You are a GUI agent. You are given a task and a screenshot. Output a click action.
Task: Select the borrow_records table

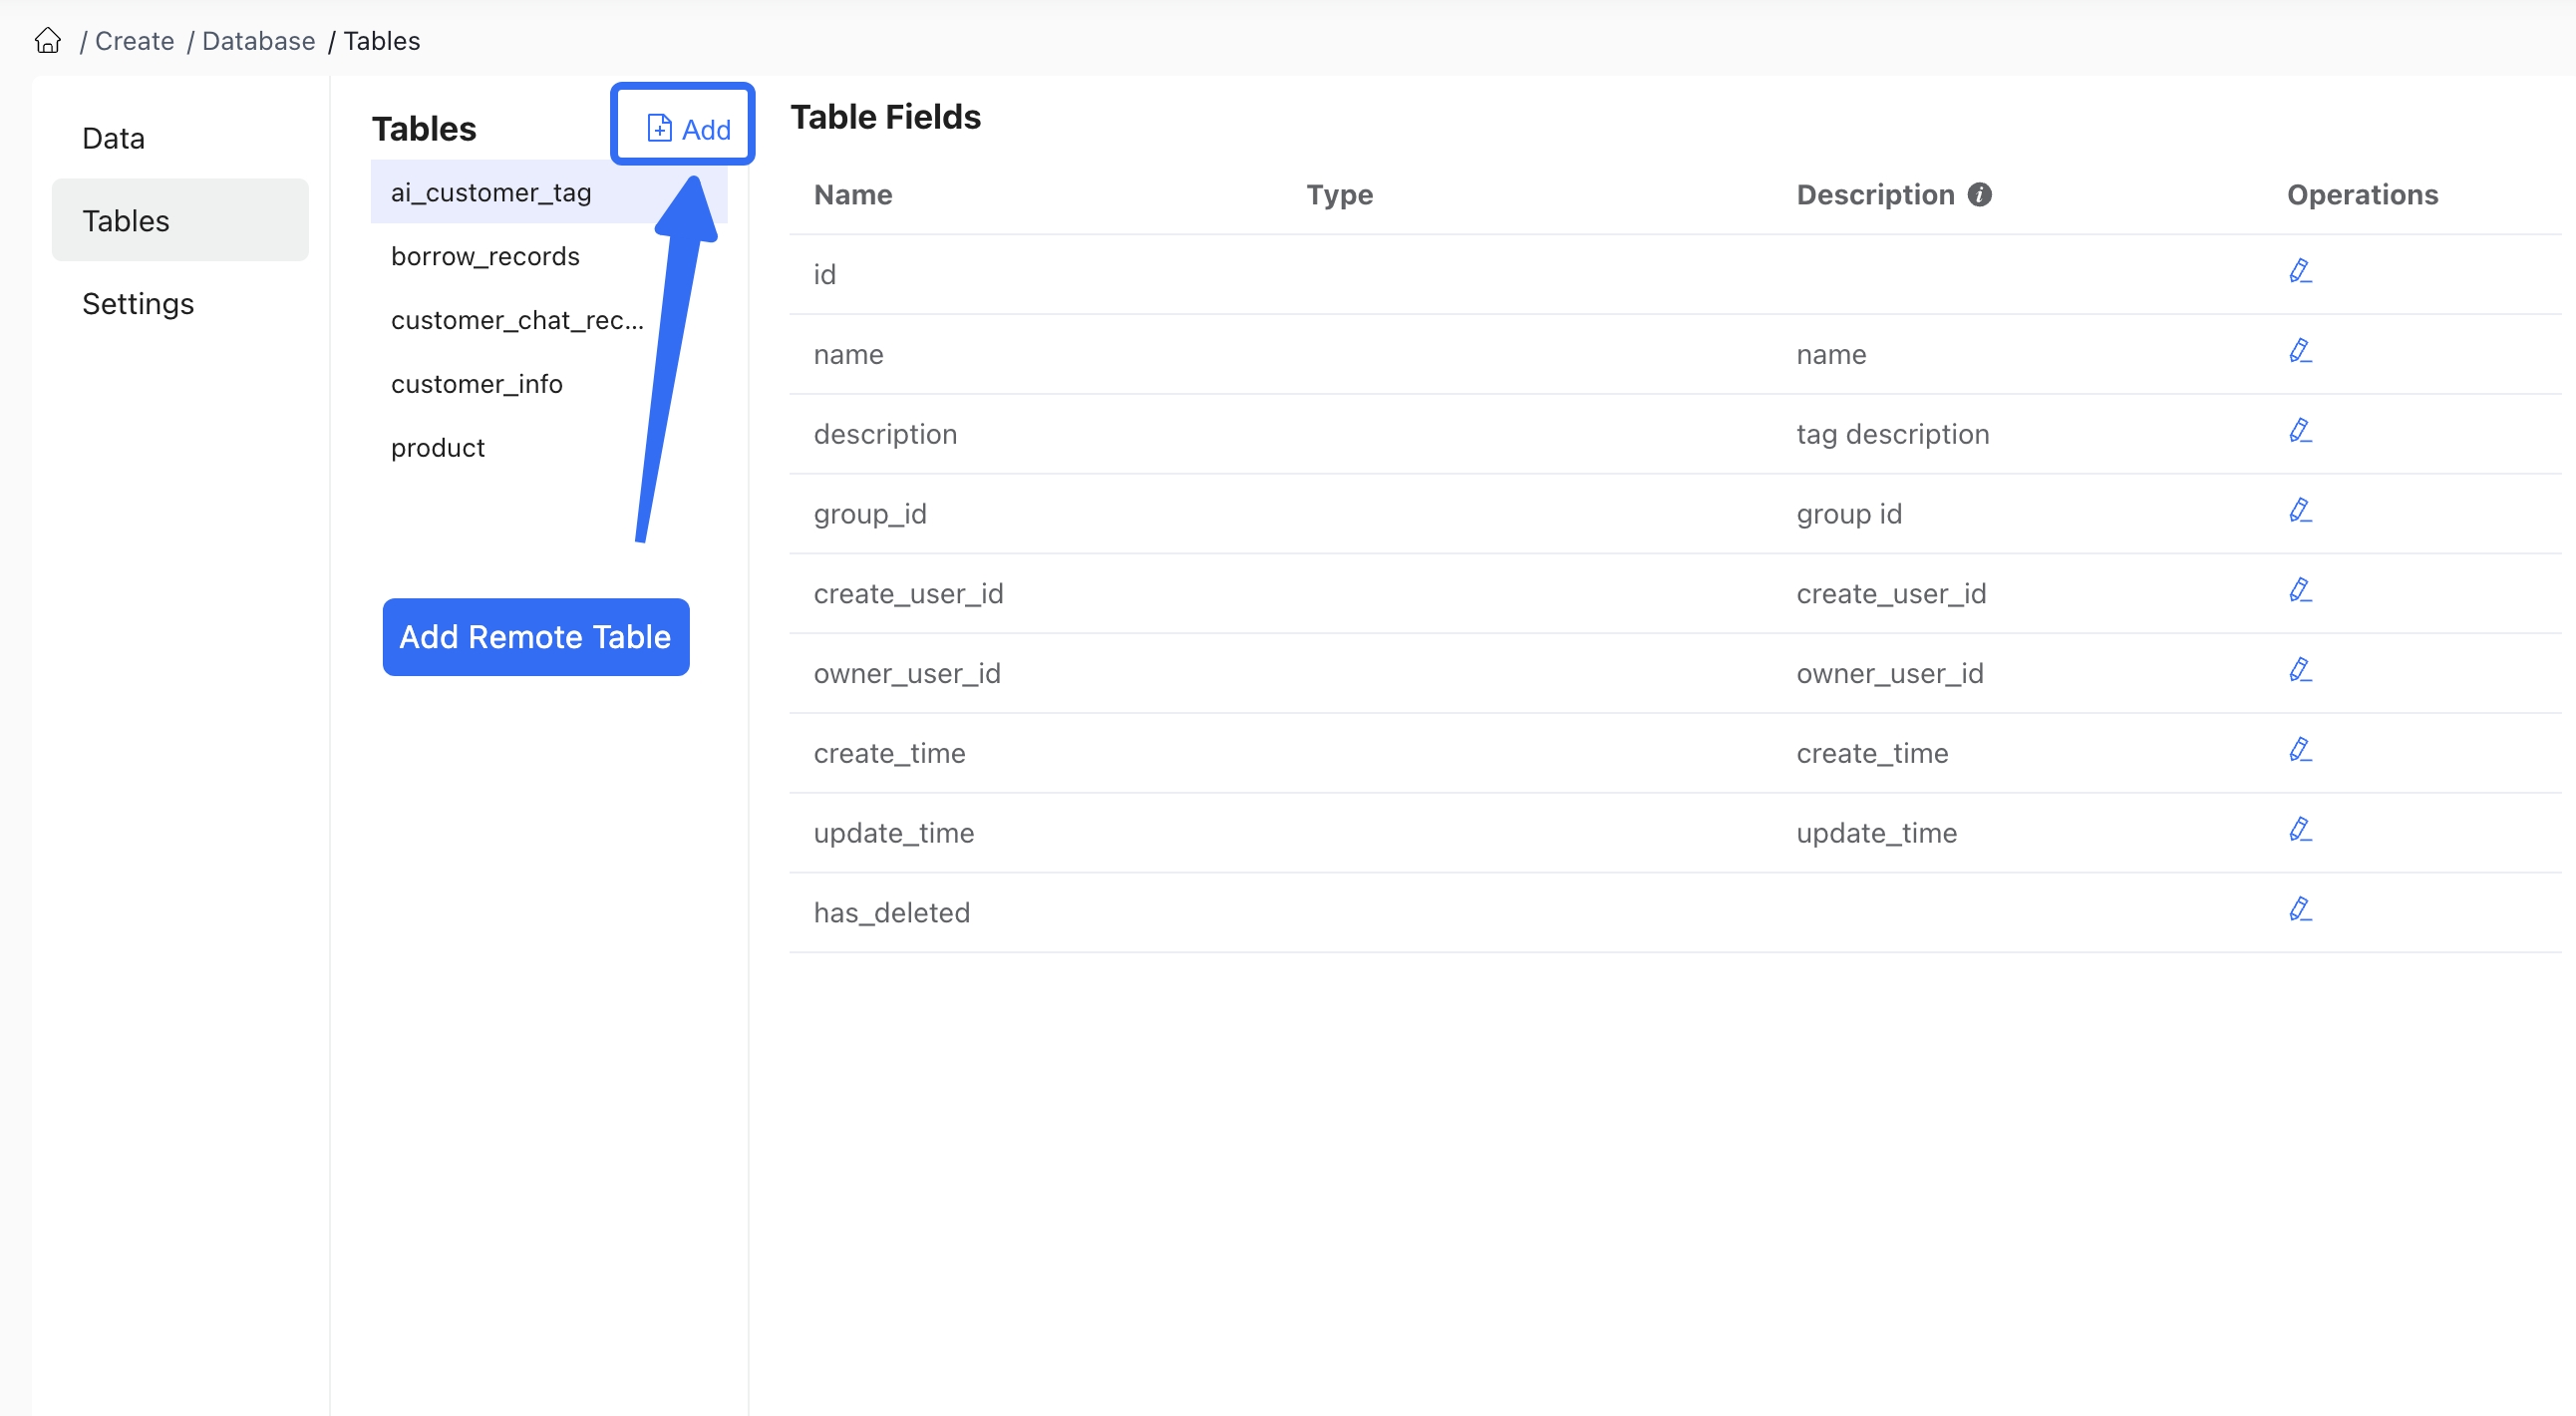(x=549, y=256)
